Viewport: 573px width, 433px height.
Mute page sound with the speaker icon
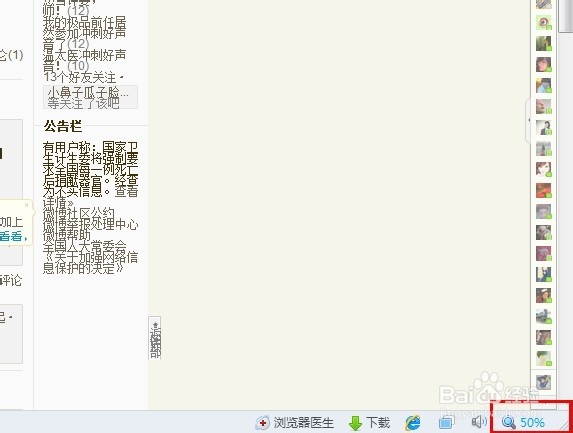(x=479, y=422)
